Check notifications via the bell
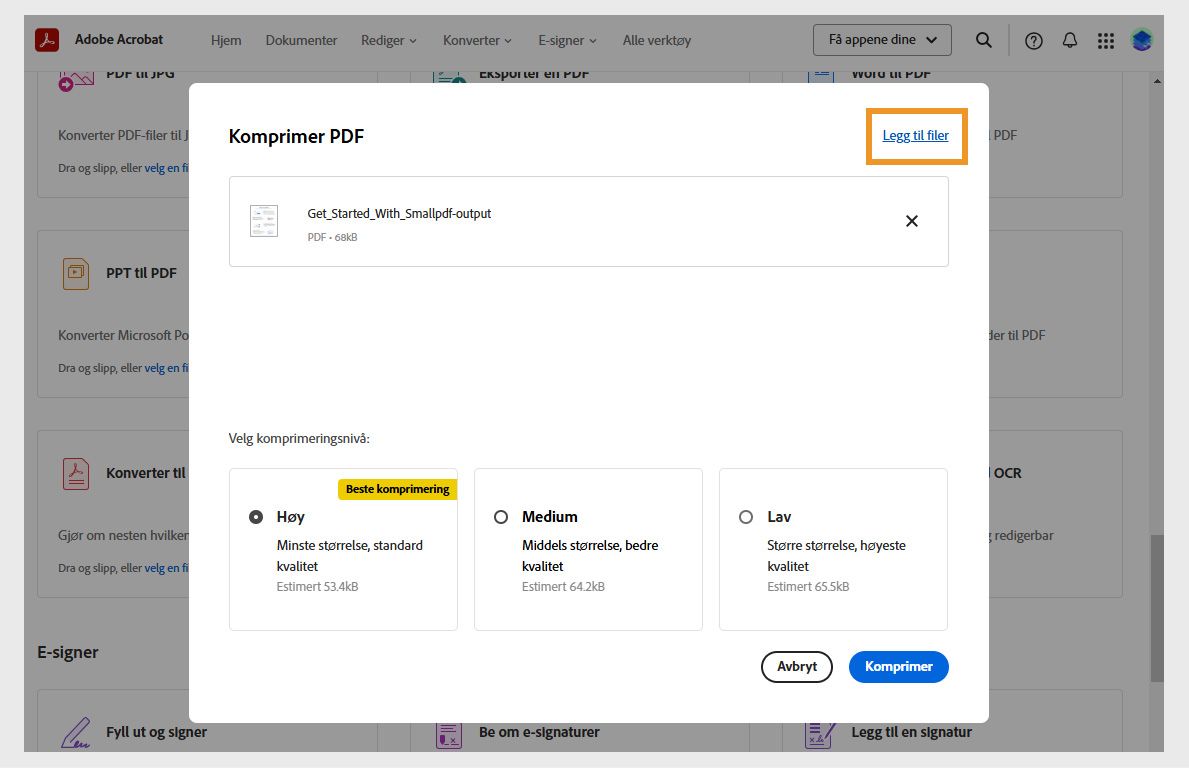The width and height of the screenshot is (1189, 768). pos(1069,40)
